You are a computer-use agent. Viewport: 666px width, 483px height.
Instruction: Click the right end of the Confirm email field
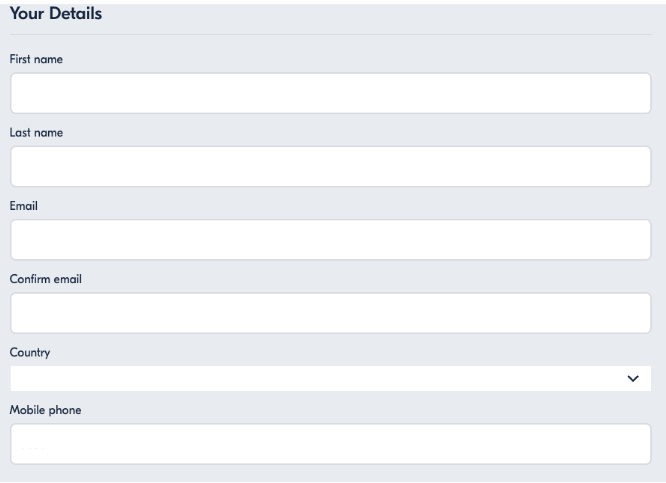637,313
